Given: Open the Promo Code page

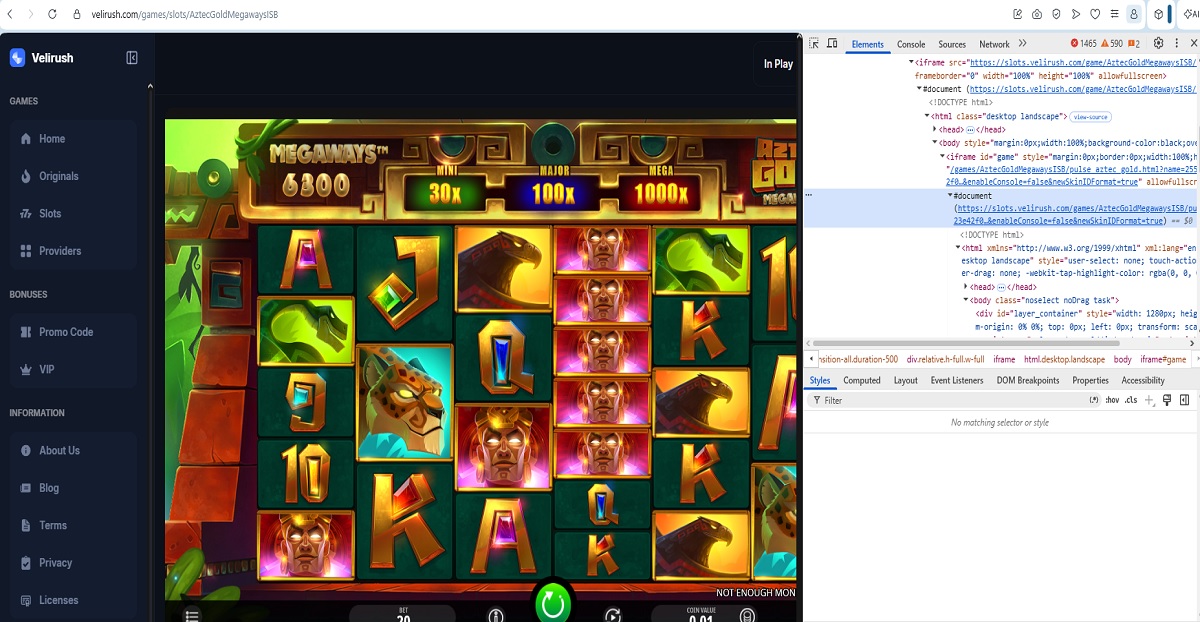Looking at the screenshot, I should (72, 332).
